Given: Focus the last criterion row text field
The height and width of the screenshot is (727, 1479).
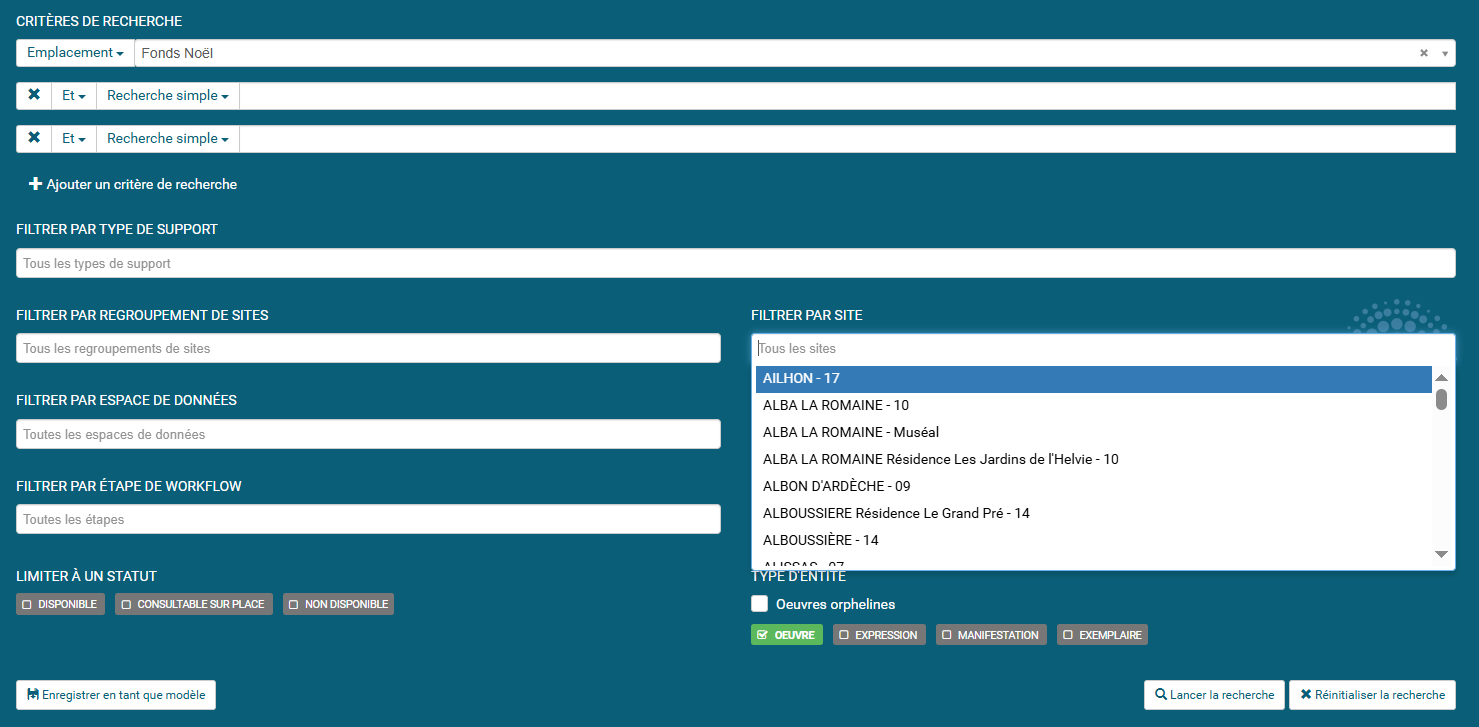Looking at the screenshot, I should tap(847, 139).
